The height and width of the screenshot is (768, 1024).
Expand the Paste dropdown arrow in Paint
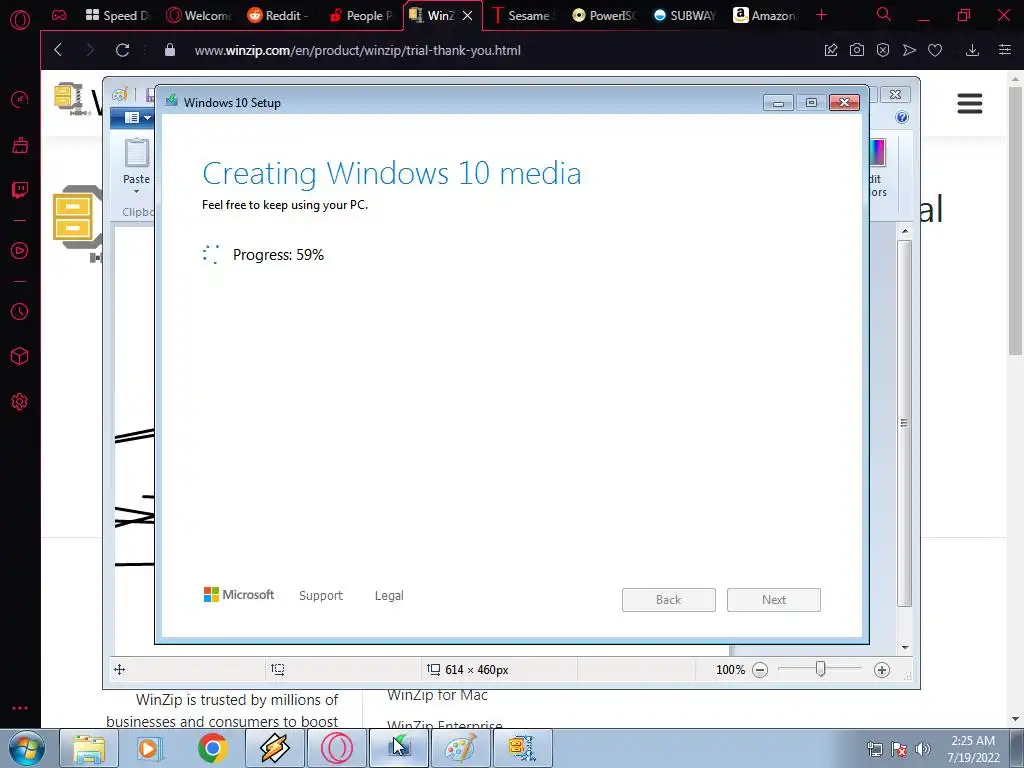(136, 191)
